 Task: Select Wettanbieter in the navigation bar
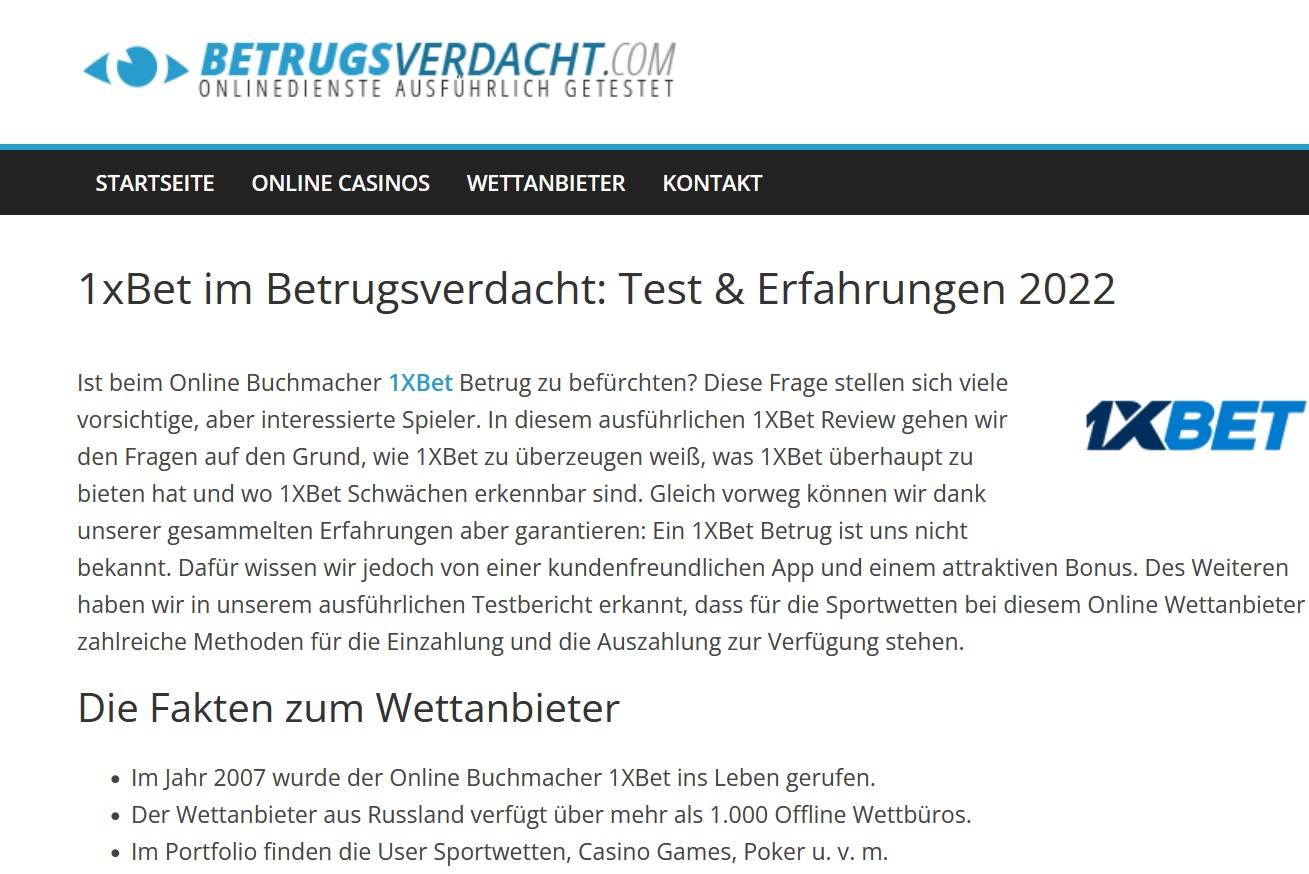pyautogui.click(x=546, y=183)
